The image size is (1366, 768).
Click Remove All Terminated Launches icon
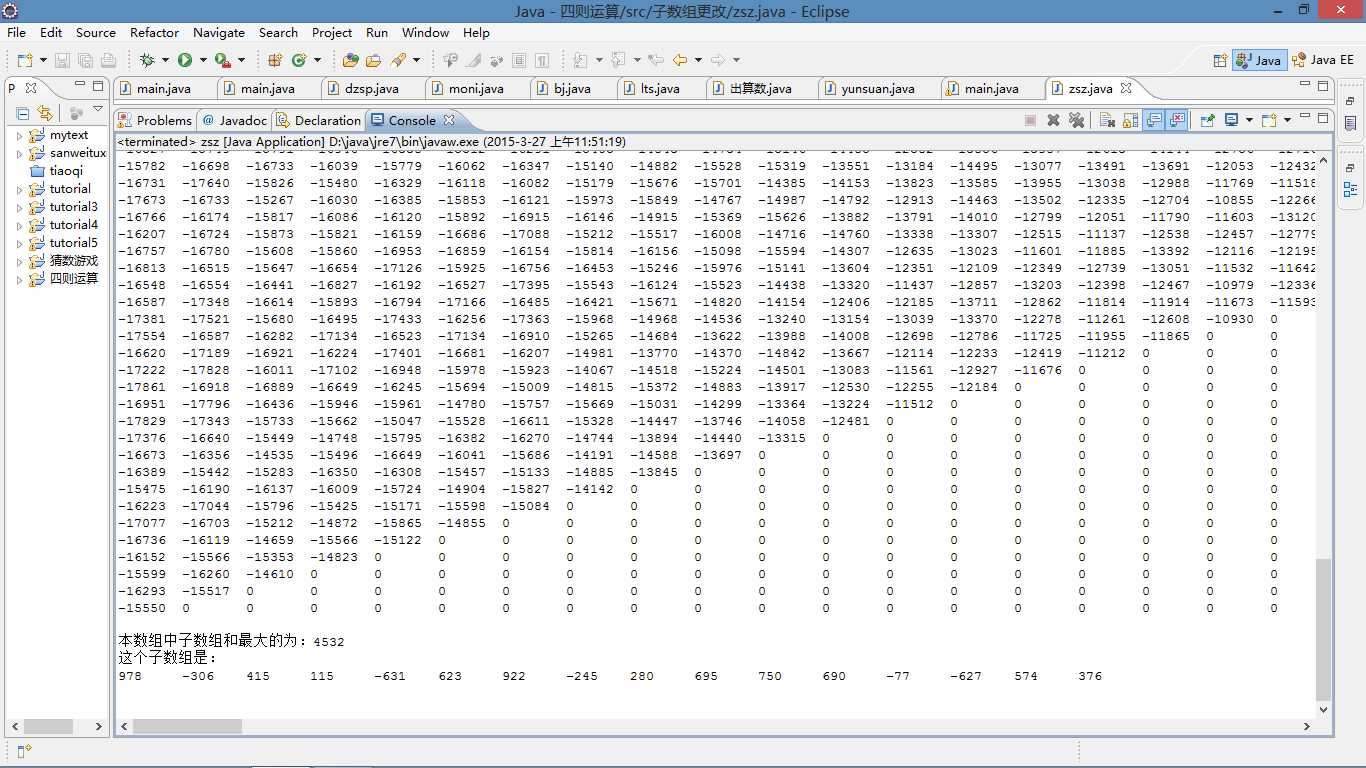(x=1076, y=120)
